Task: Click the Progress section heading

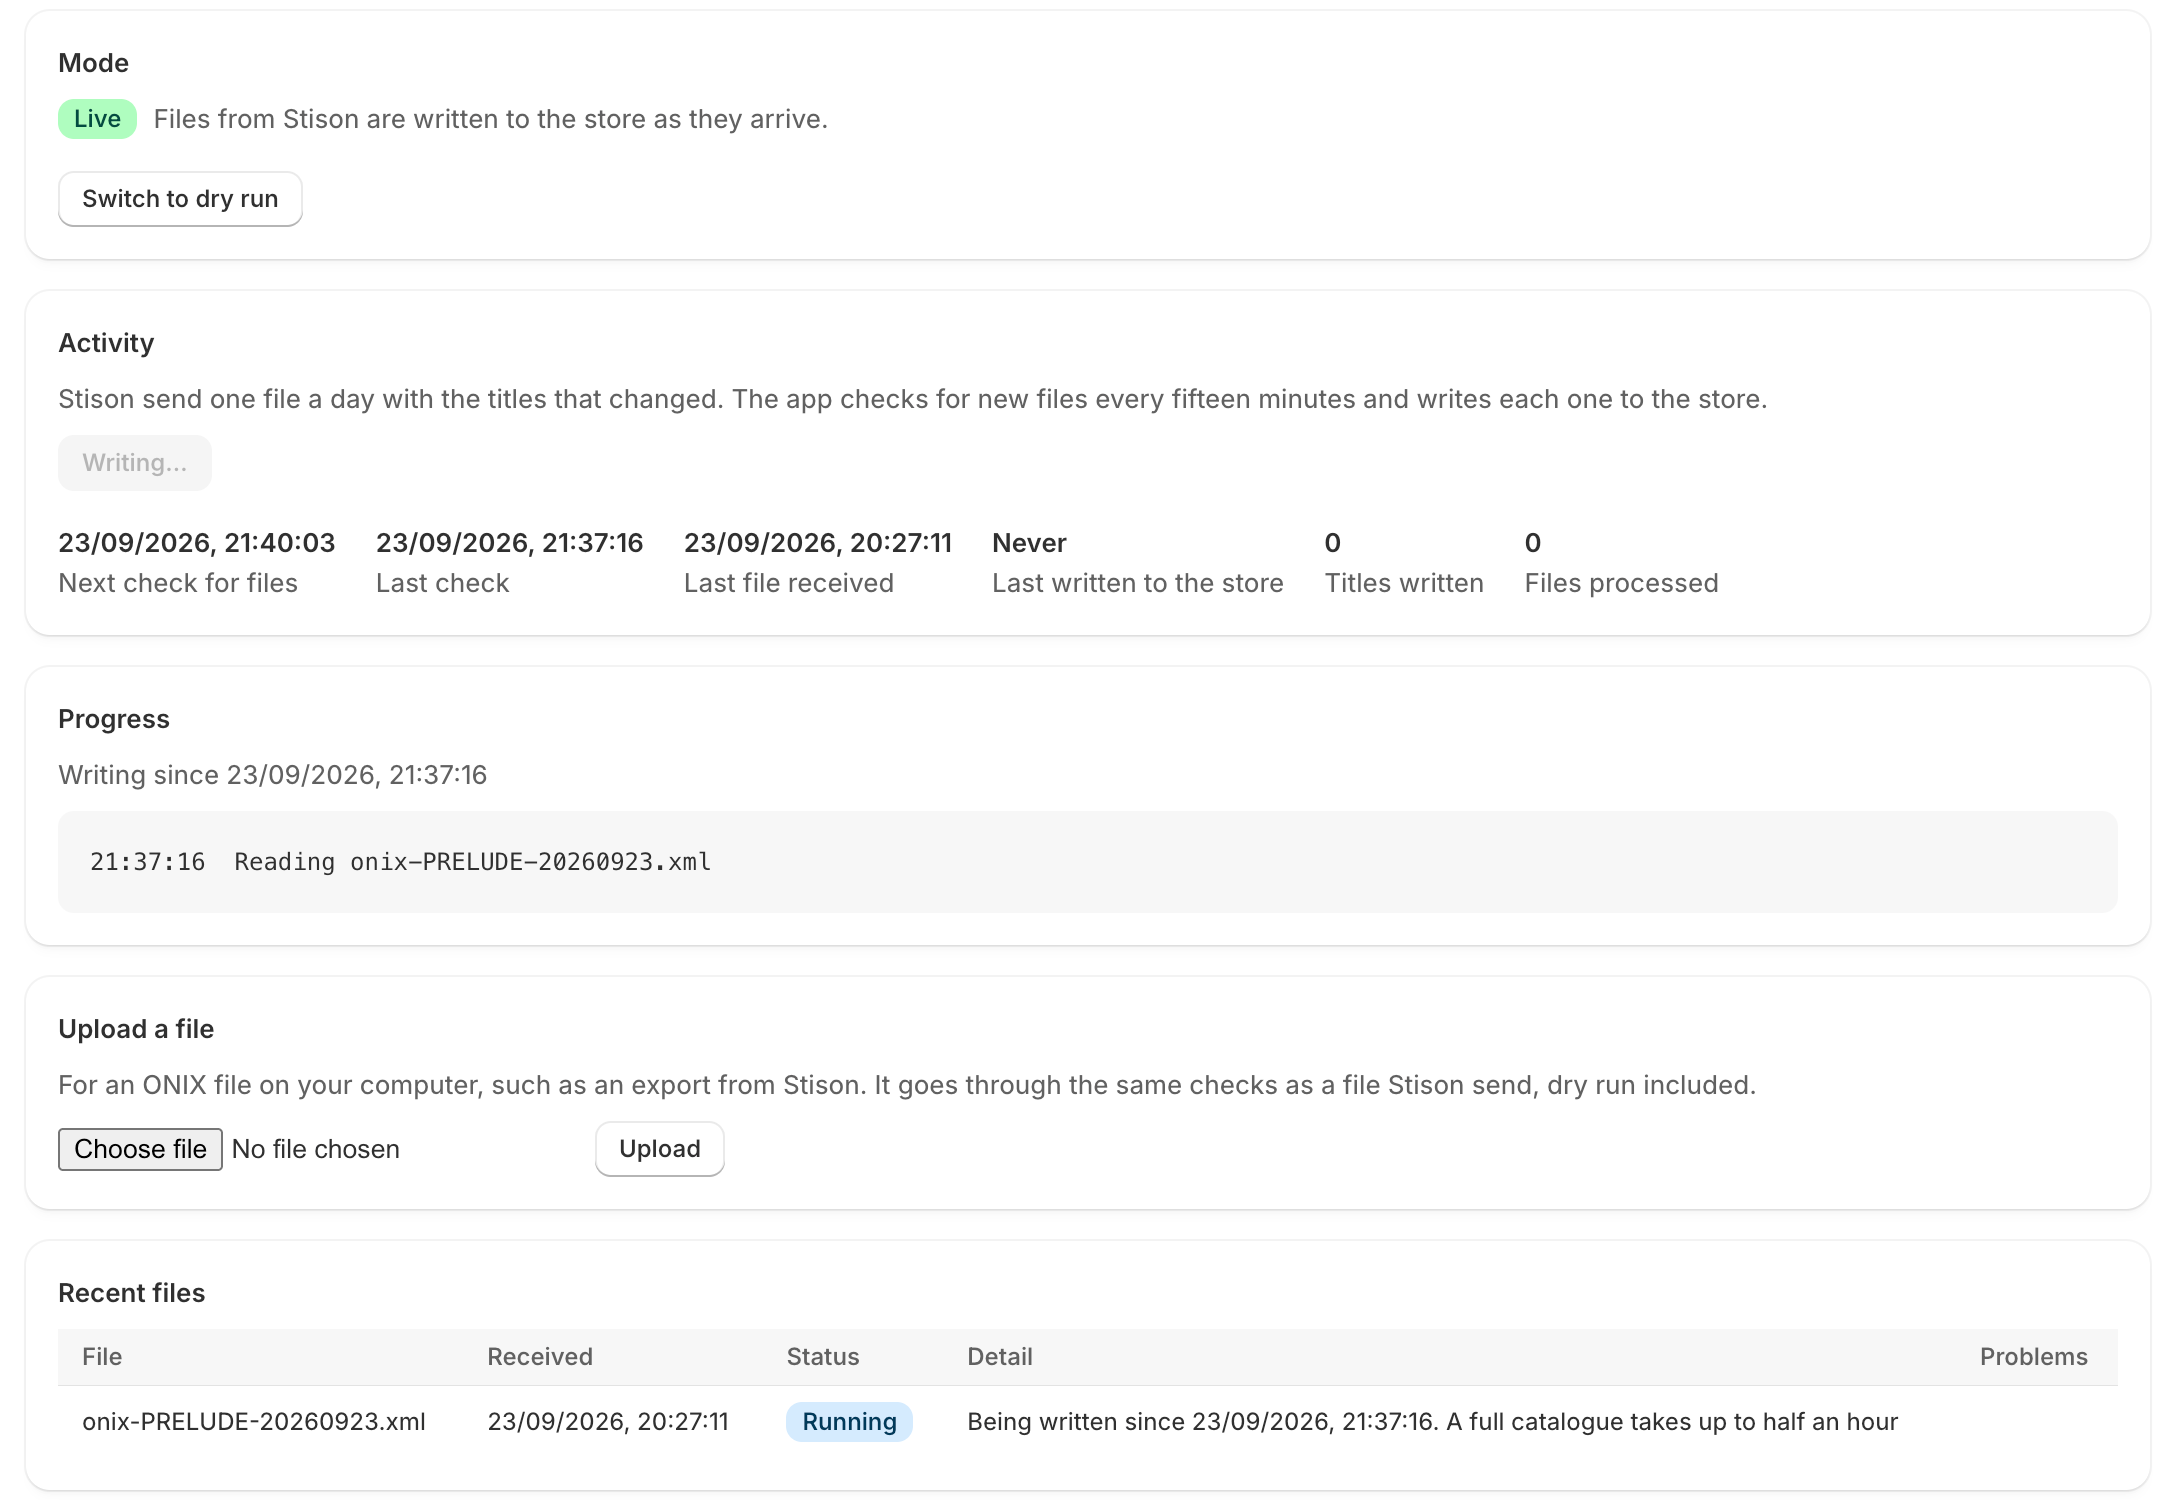Action: point(114,719)
